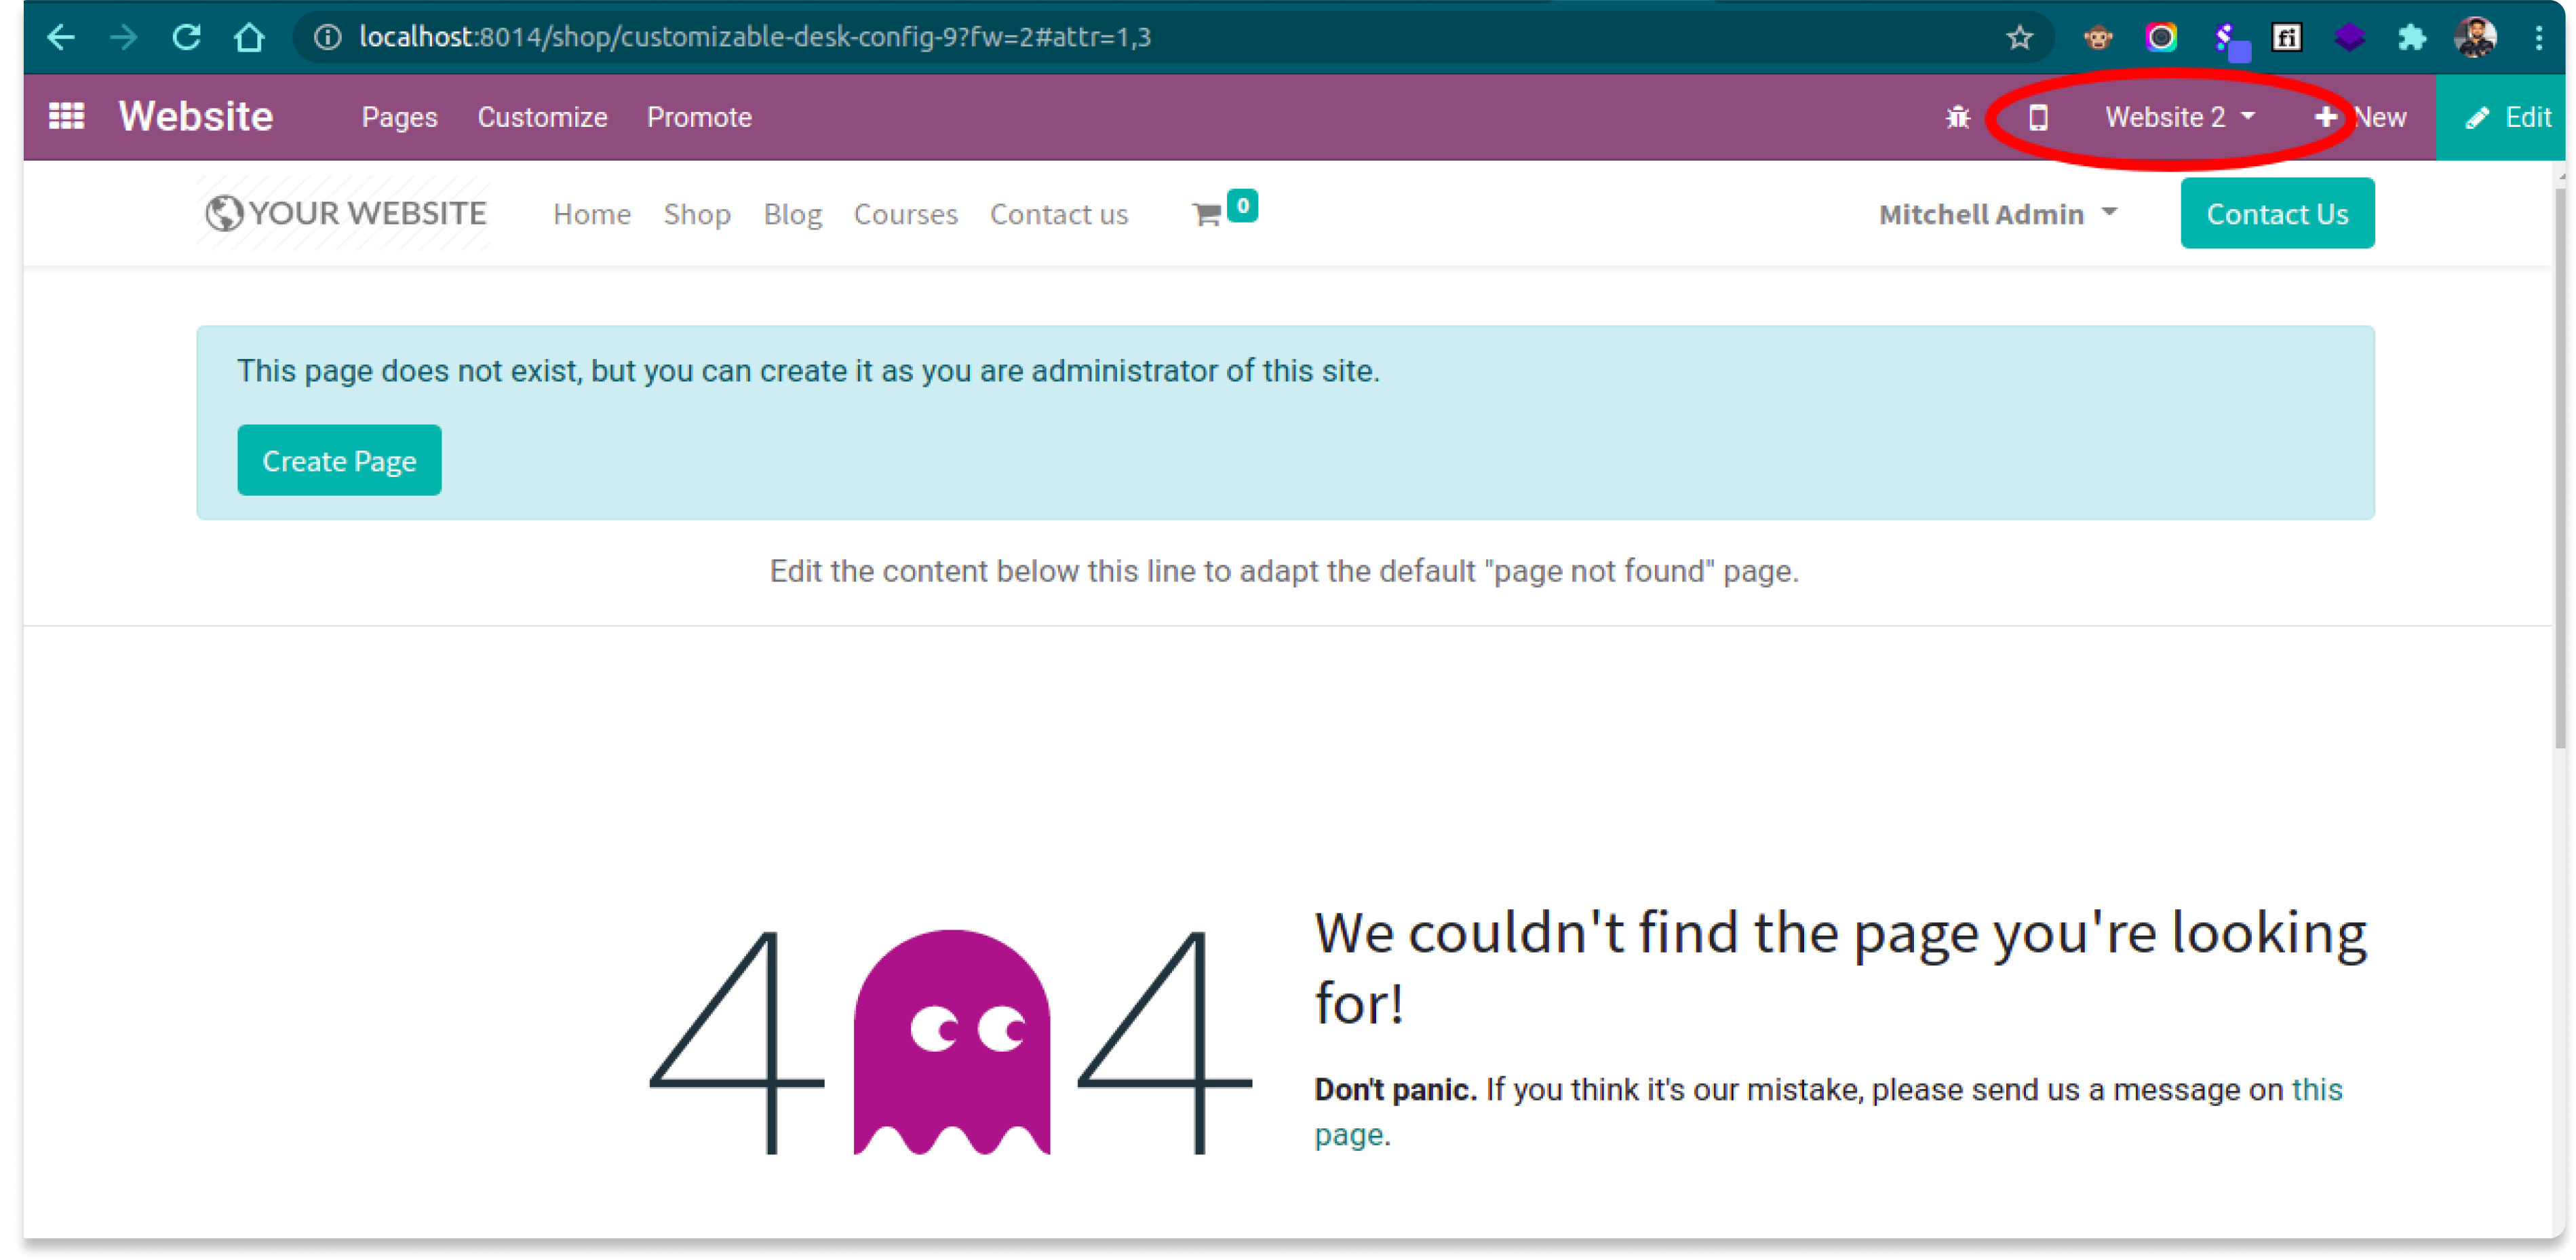Click the YOUR WEBSITE globe logo
The width and height of the screenshot is (2576, 1260).
[x=346, y=213]
